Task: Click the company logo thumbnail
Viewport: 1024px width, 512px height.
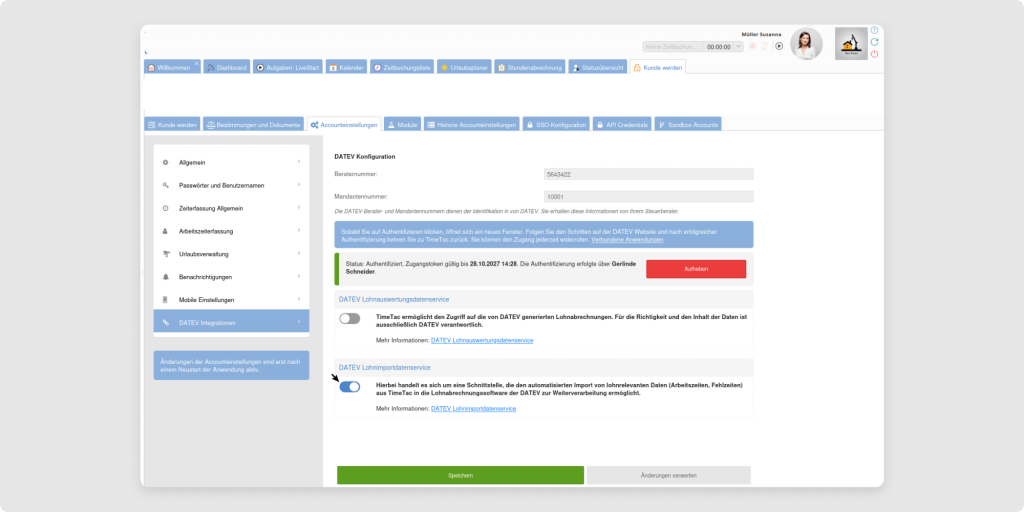Action: (x=851, y=44)
